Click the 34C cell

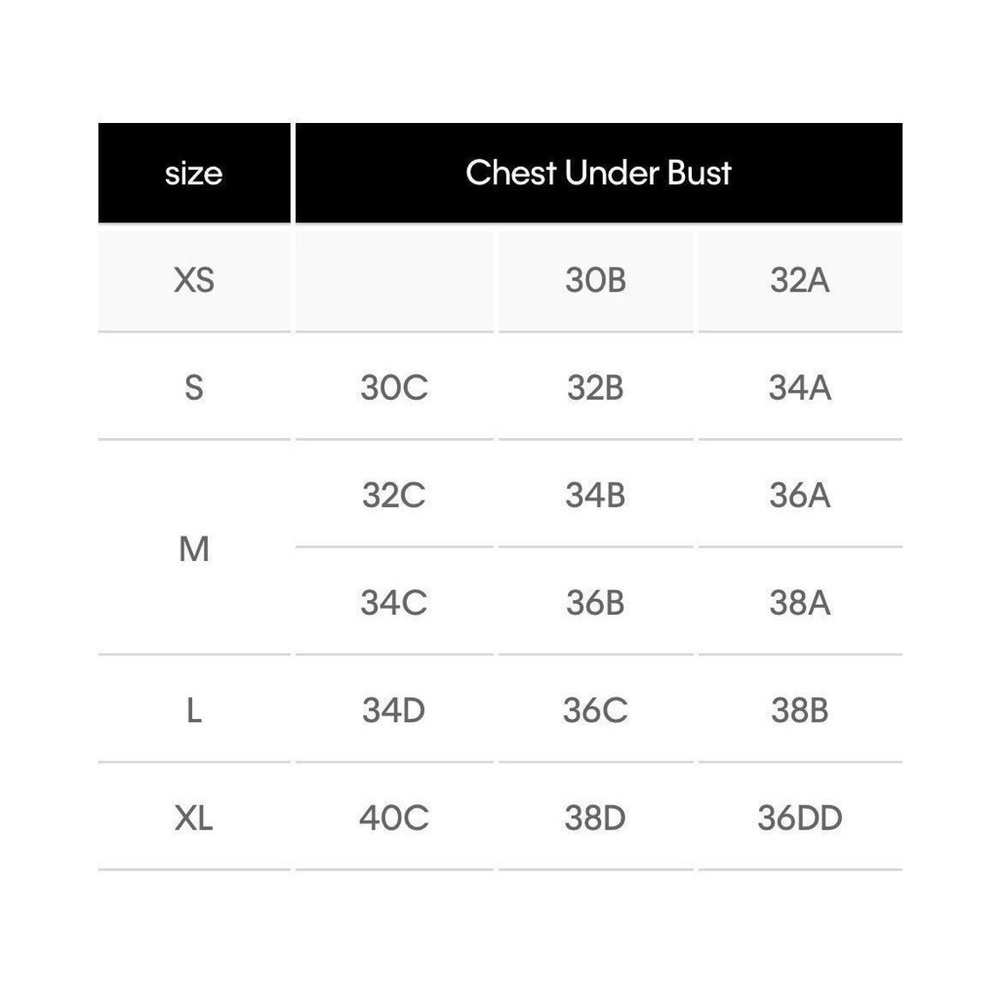click(394, 603)
